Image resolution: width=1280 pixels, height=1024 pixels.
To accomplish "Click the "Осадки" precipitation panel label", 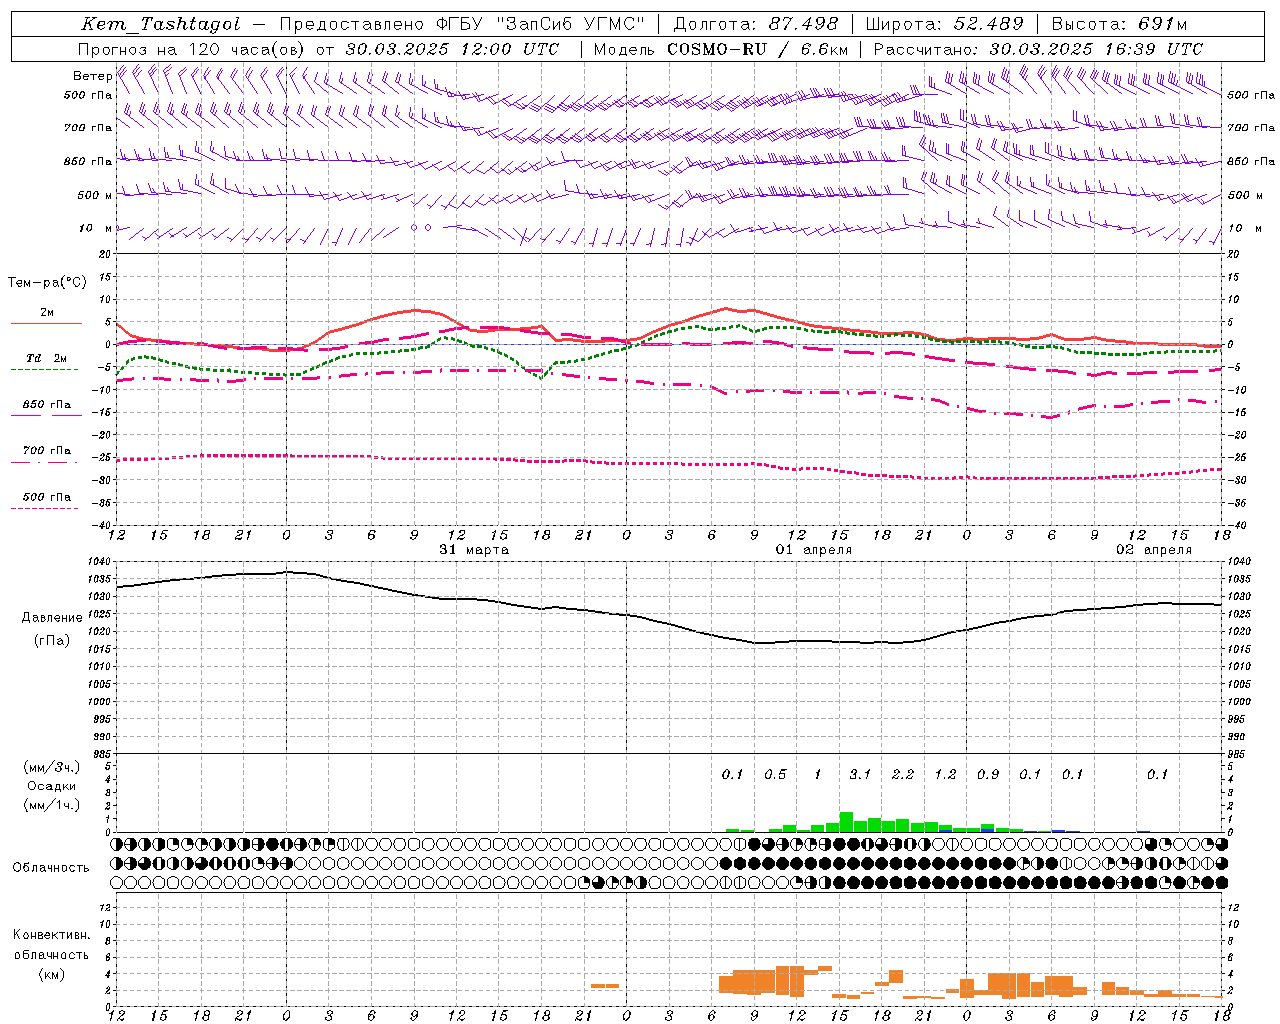I will (52, 787).
